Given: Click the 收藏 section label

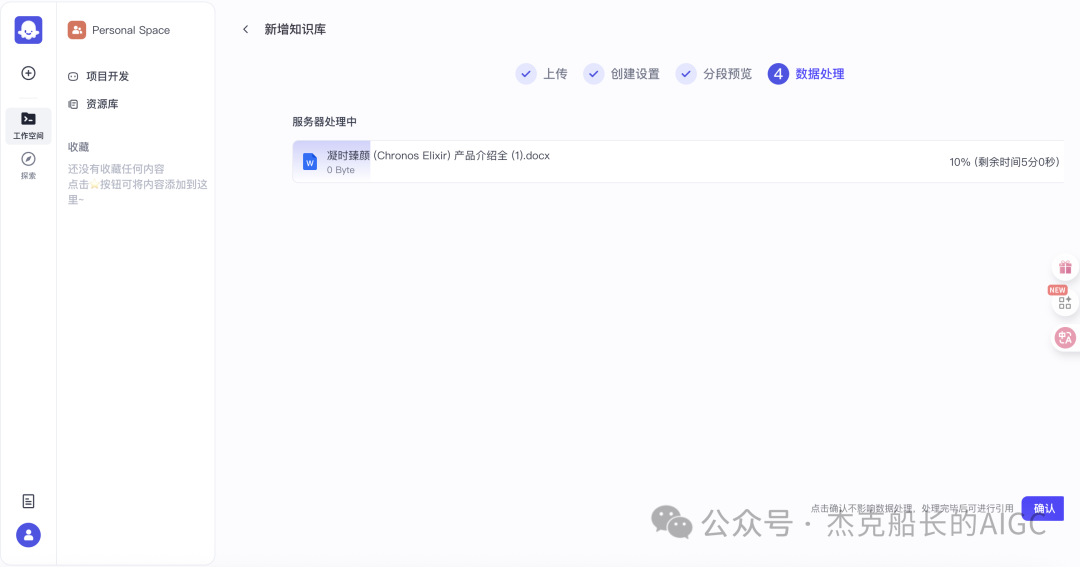Looking at the screenshot, I should pos(79,147).
